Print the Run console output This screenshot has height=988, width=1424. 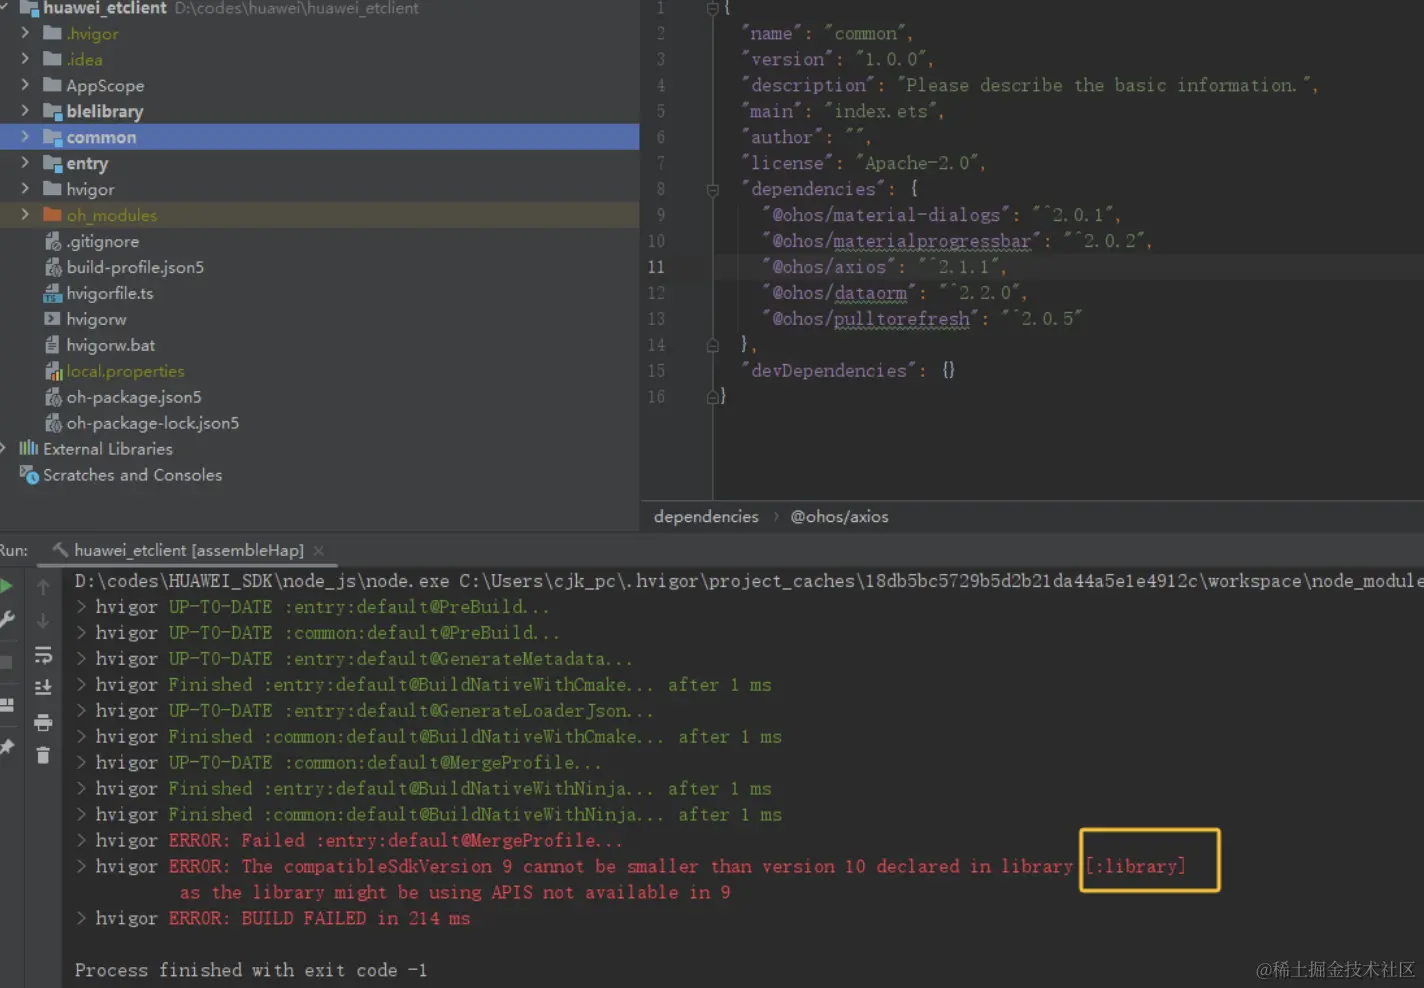click(43, 722)
